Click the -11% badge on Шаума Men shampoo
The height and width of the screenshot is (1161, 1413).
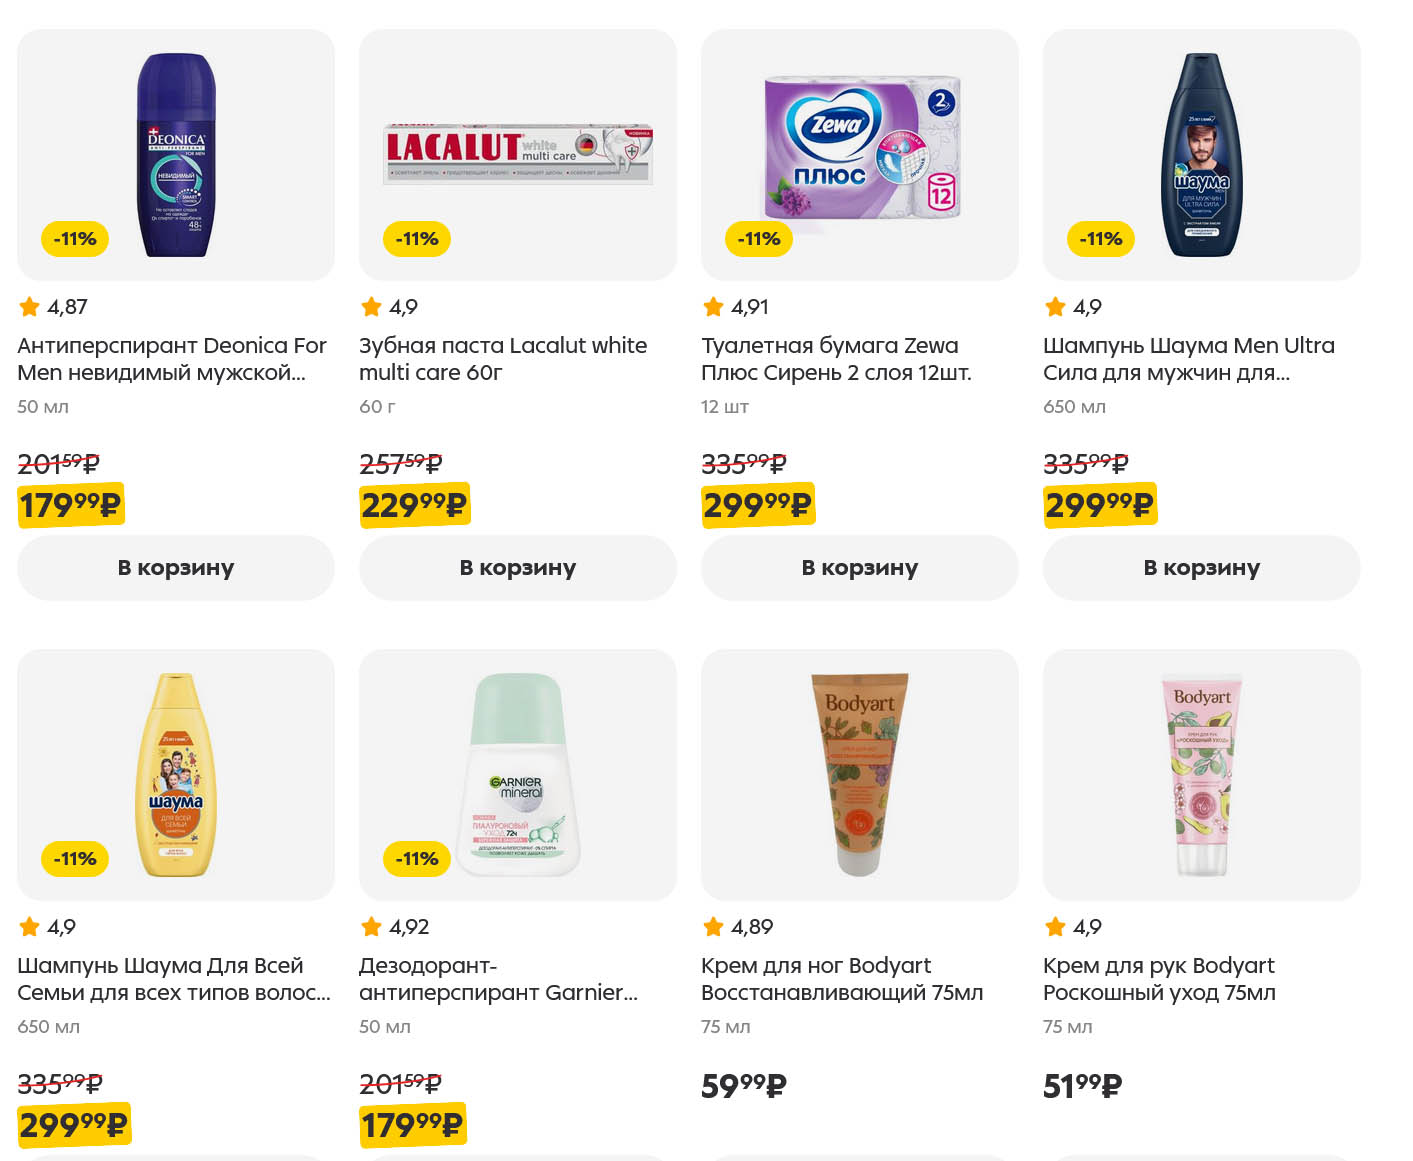point(1101,239)
